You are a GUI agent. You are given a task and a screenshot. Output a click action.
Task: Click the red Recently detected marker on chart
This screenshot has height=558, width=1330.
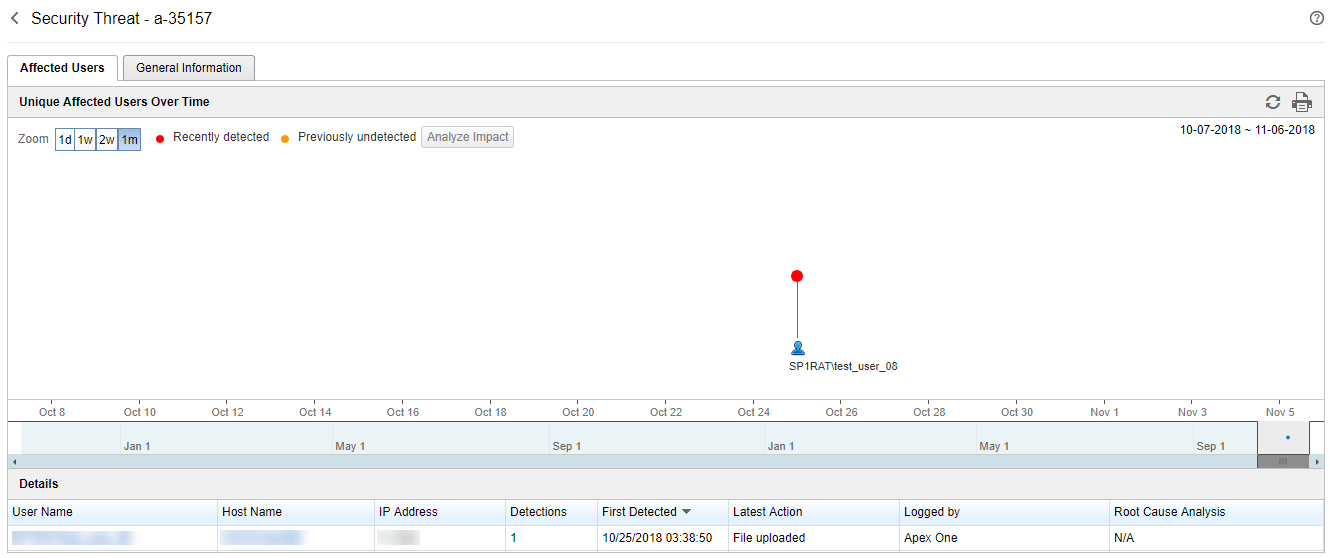797,276
